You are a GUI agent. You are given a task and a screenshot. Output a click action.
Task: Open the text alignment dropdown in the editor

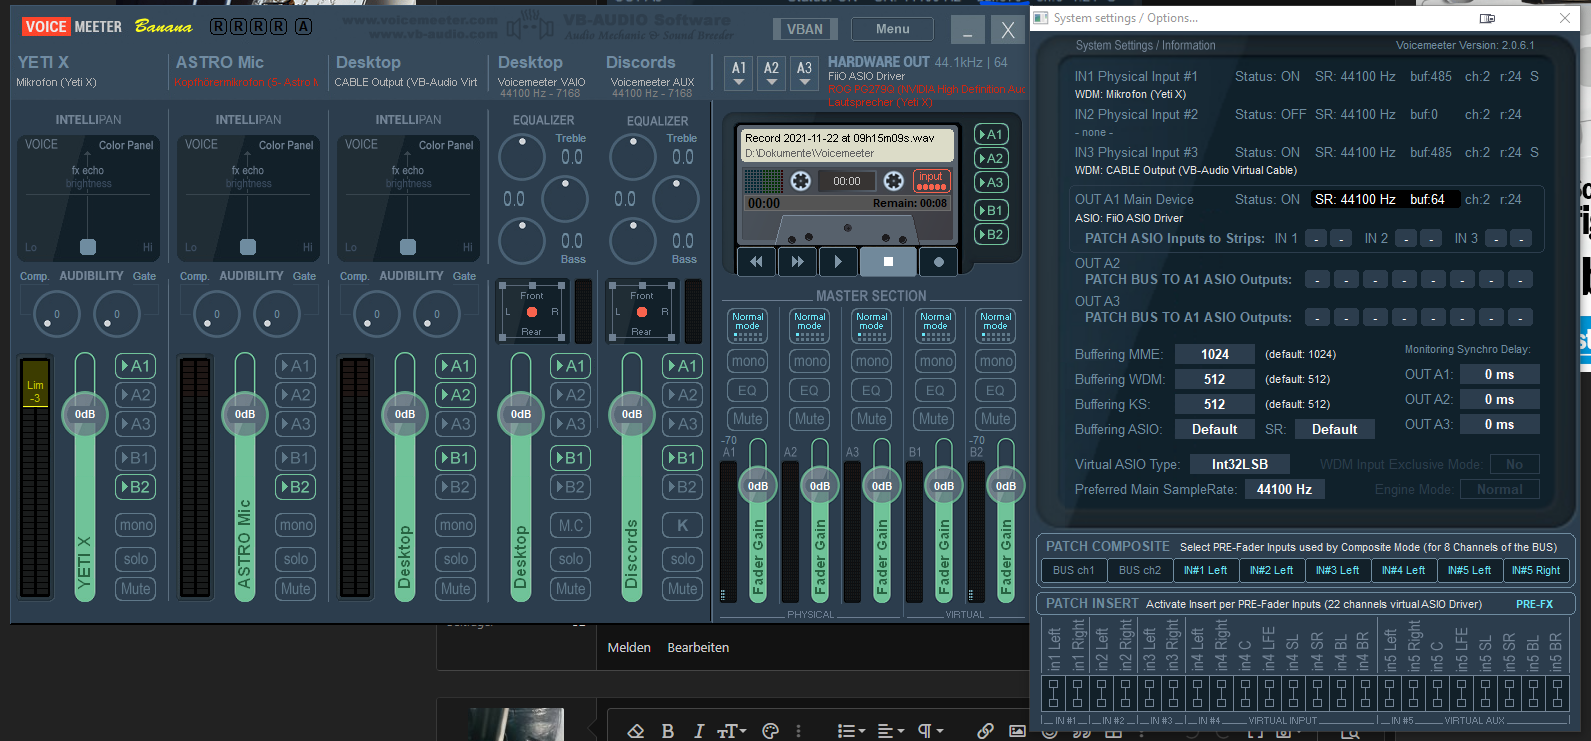point(890,731)
